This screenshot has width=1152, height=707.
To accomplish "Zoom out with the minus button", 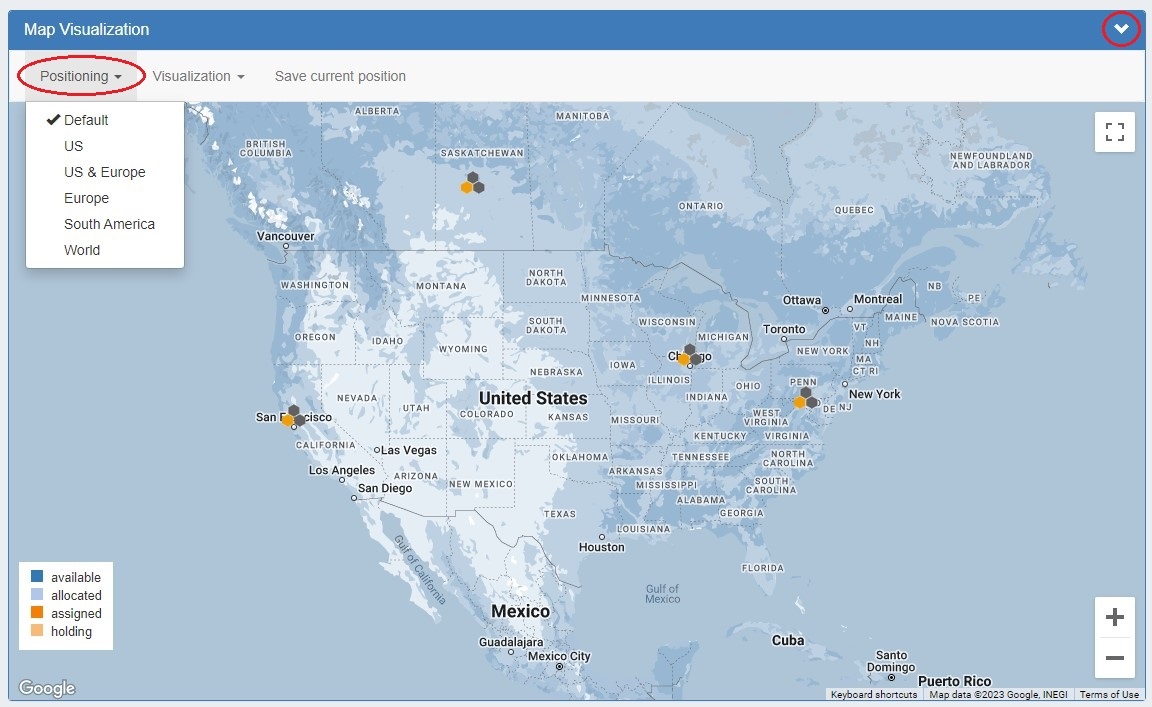I will pyautogui.click(x=1115, y=658).
